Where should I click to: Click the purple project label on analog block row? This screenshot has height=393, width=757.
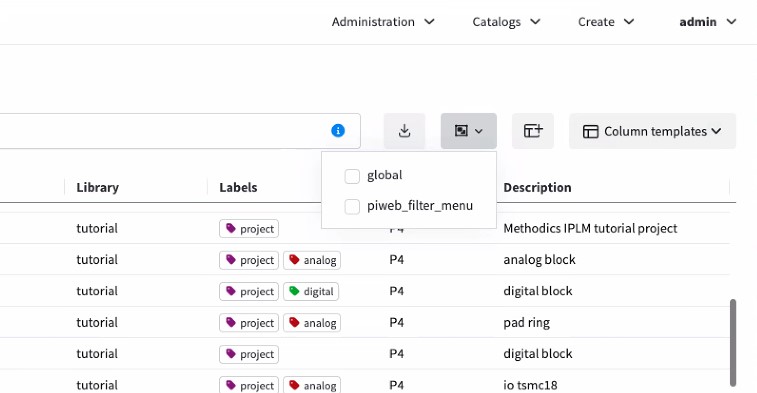249,260
